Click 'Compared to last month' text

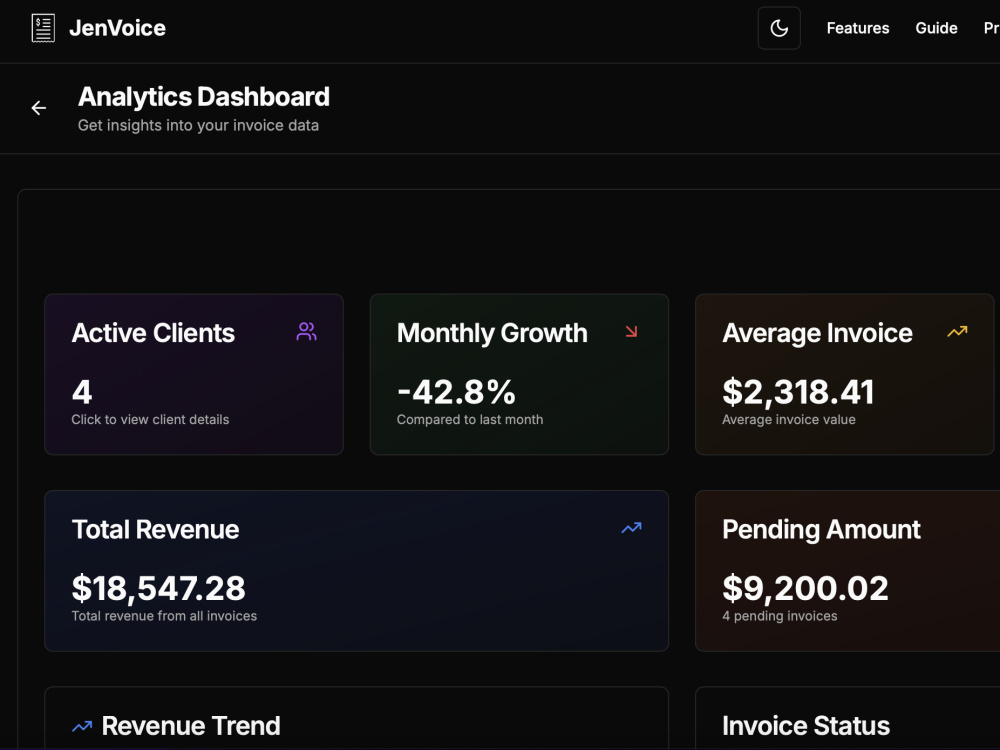[470, 420]
